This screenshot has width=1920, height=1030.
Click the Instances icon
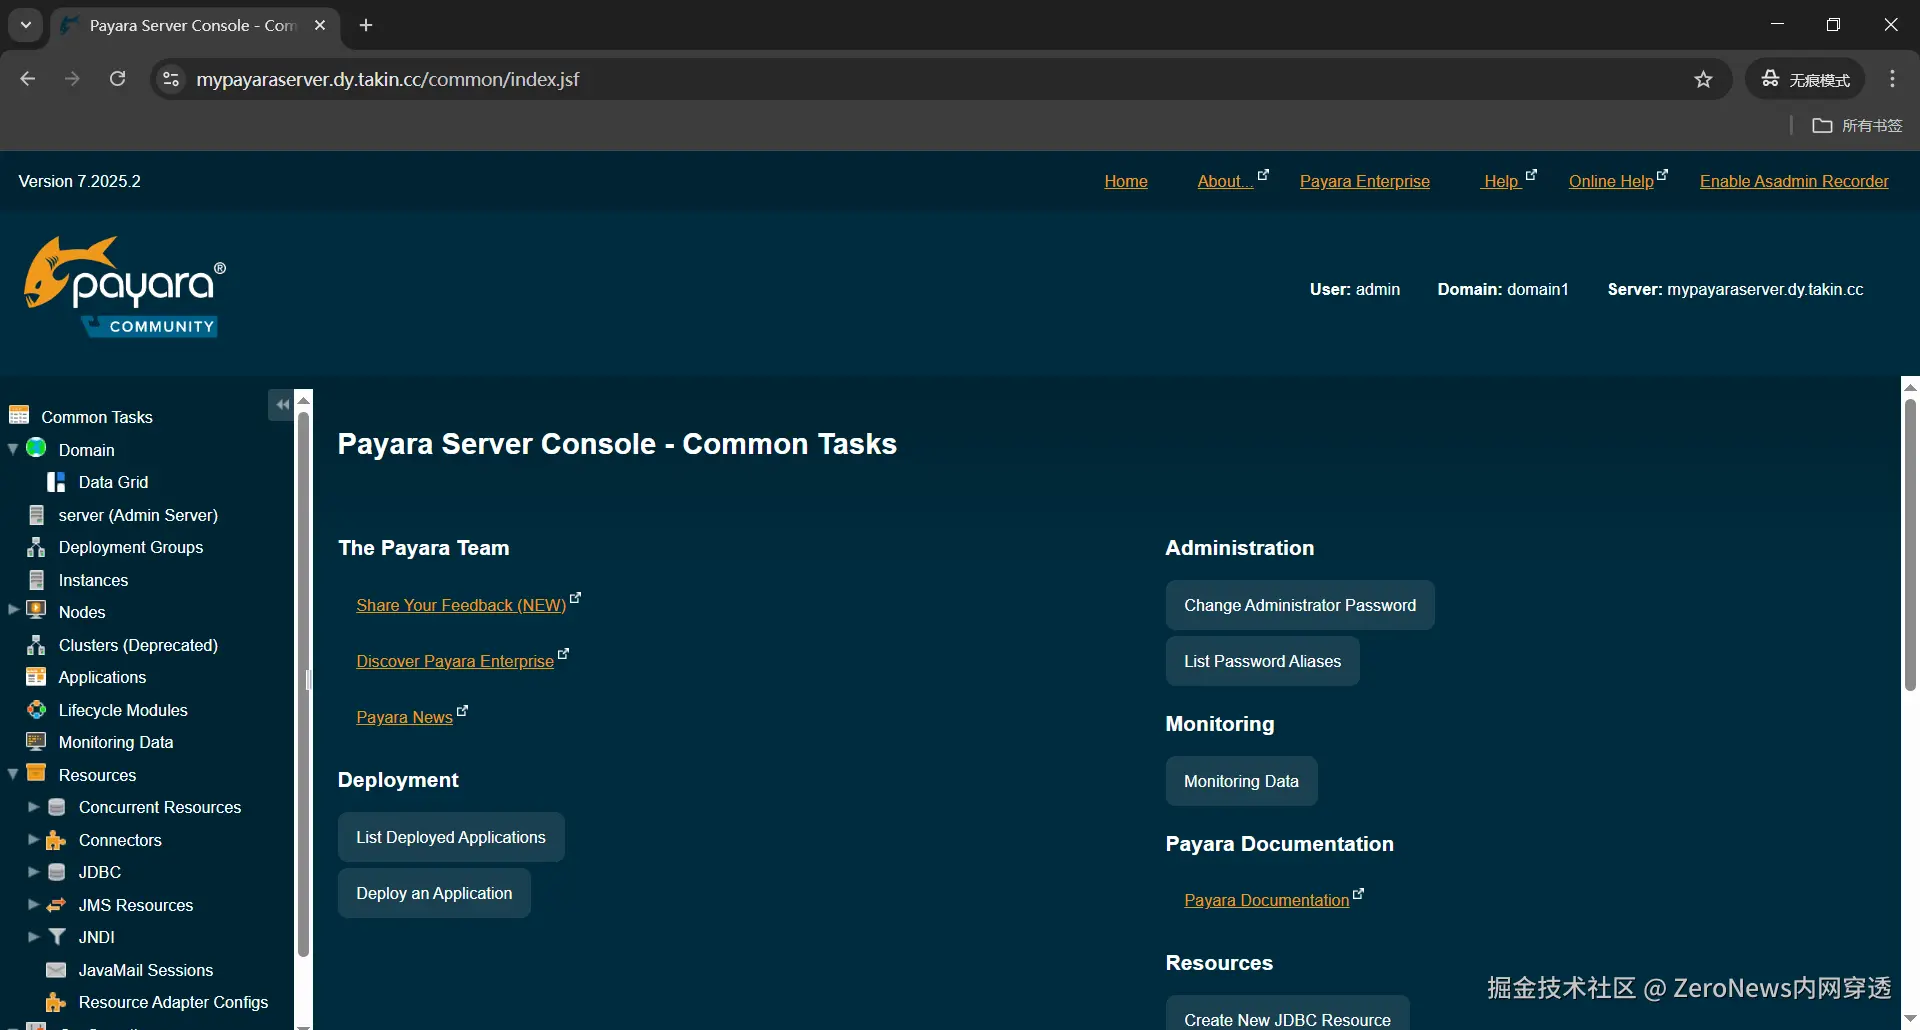37,580
